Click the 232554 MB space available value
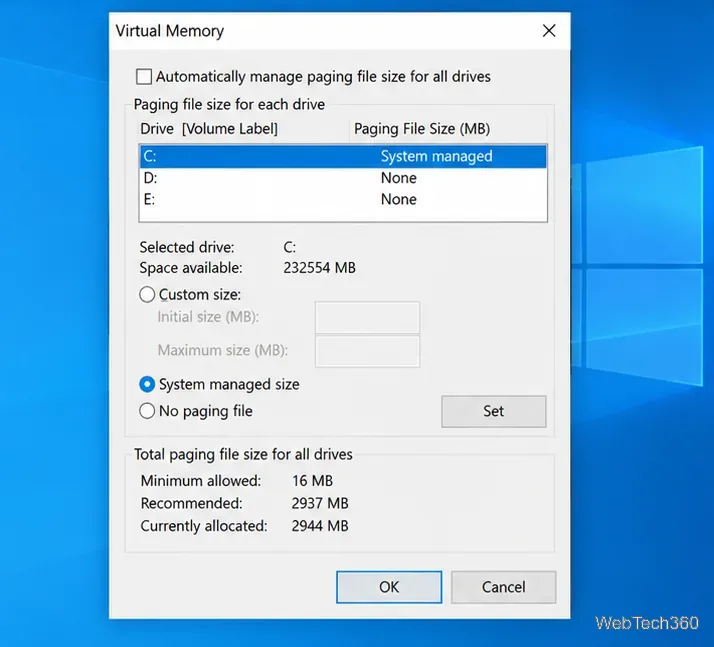The image size is (714, 647). pyautogui.click(x=319, y=268)
